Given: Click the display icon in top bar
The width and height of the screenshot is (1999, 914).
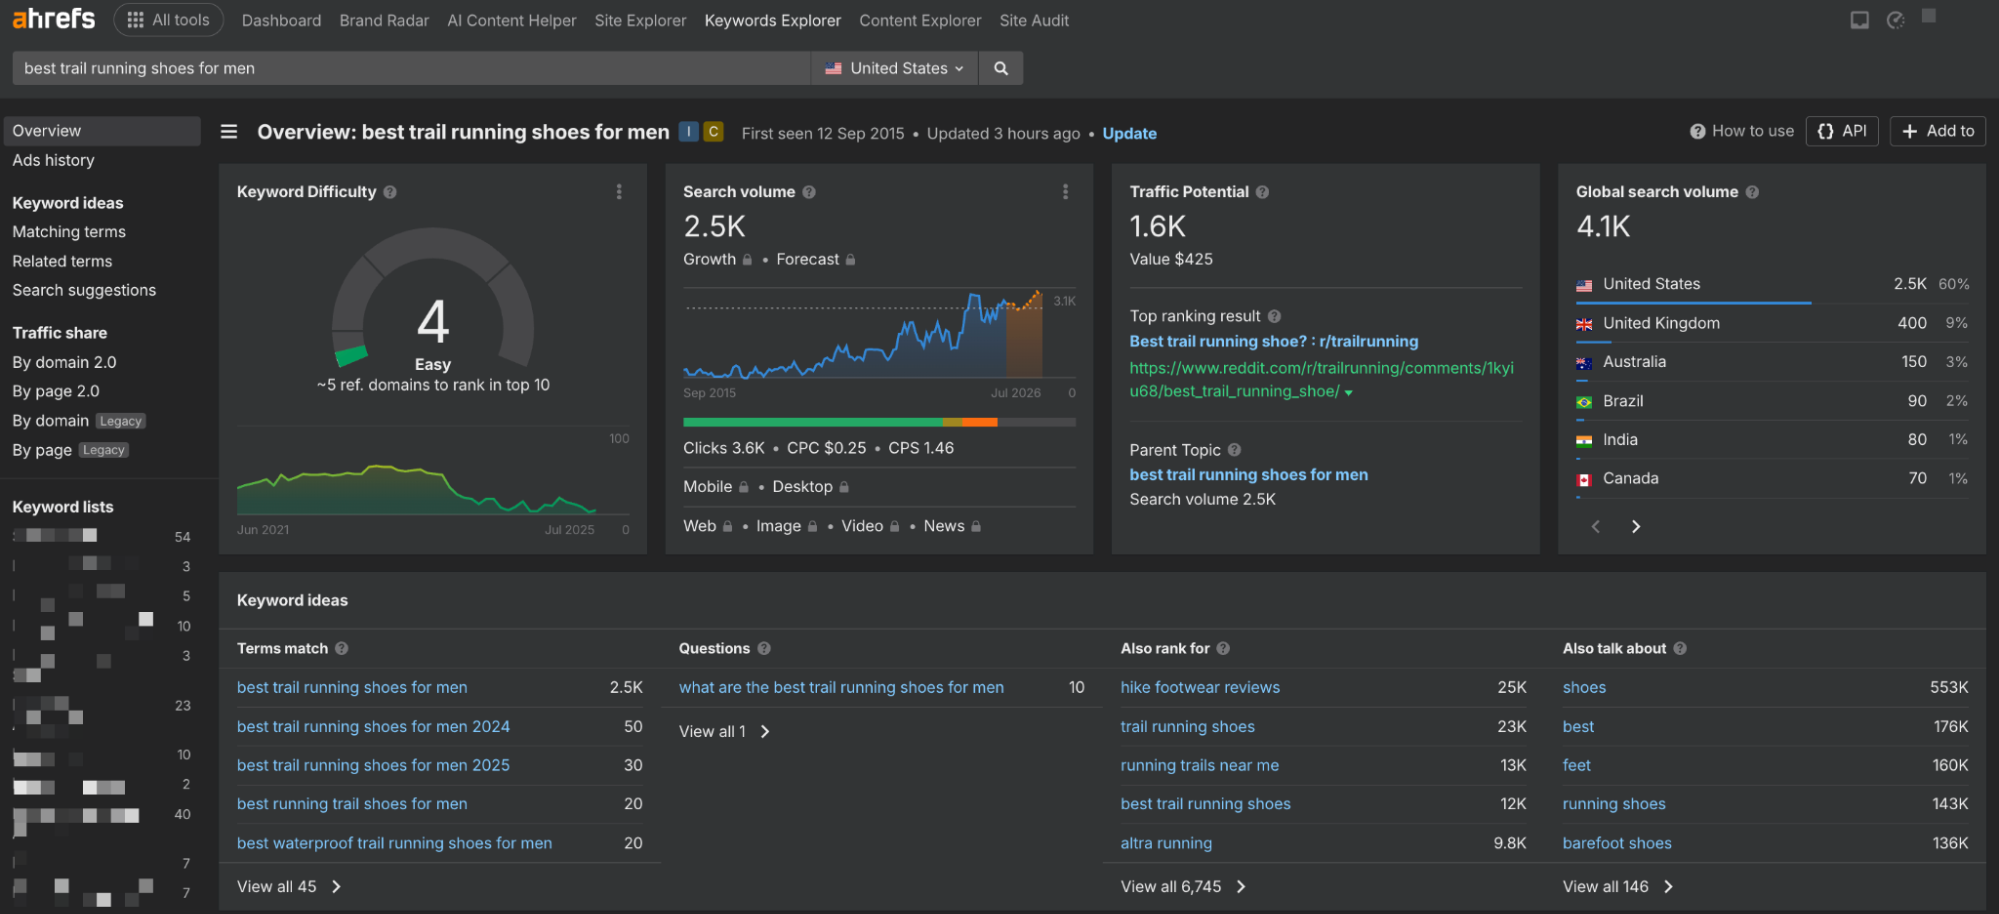Looking at the screenshot, I should [1860, 20].
